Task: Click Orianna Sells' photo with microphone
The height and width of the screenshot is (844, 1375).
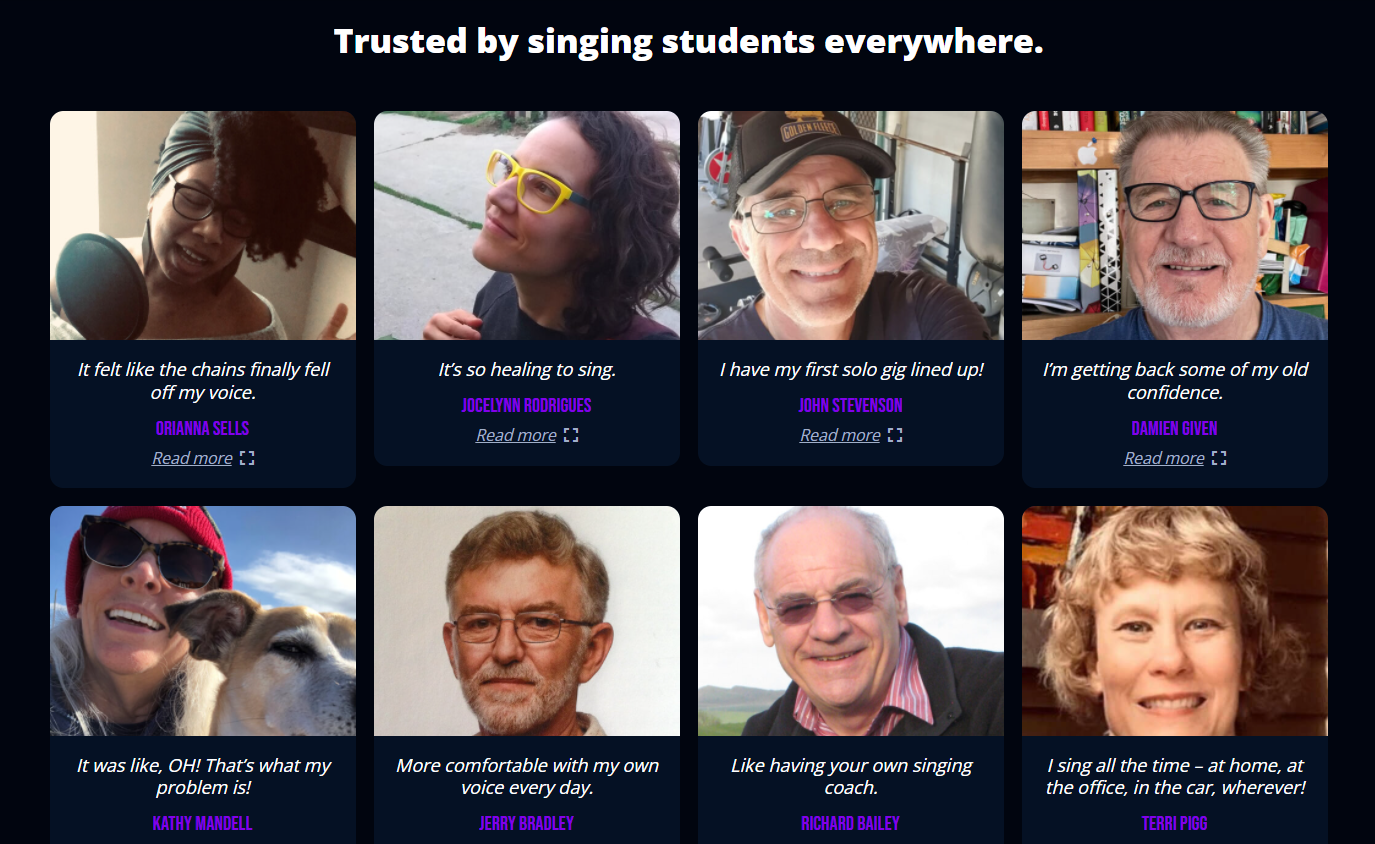Action: pos(203,225)
